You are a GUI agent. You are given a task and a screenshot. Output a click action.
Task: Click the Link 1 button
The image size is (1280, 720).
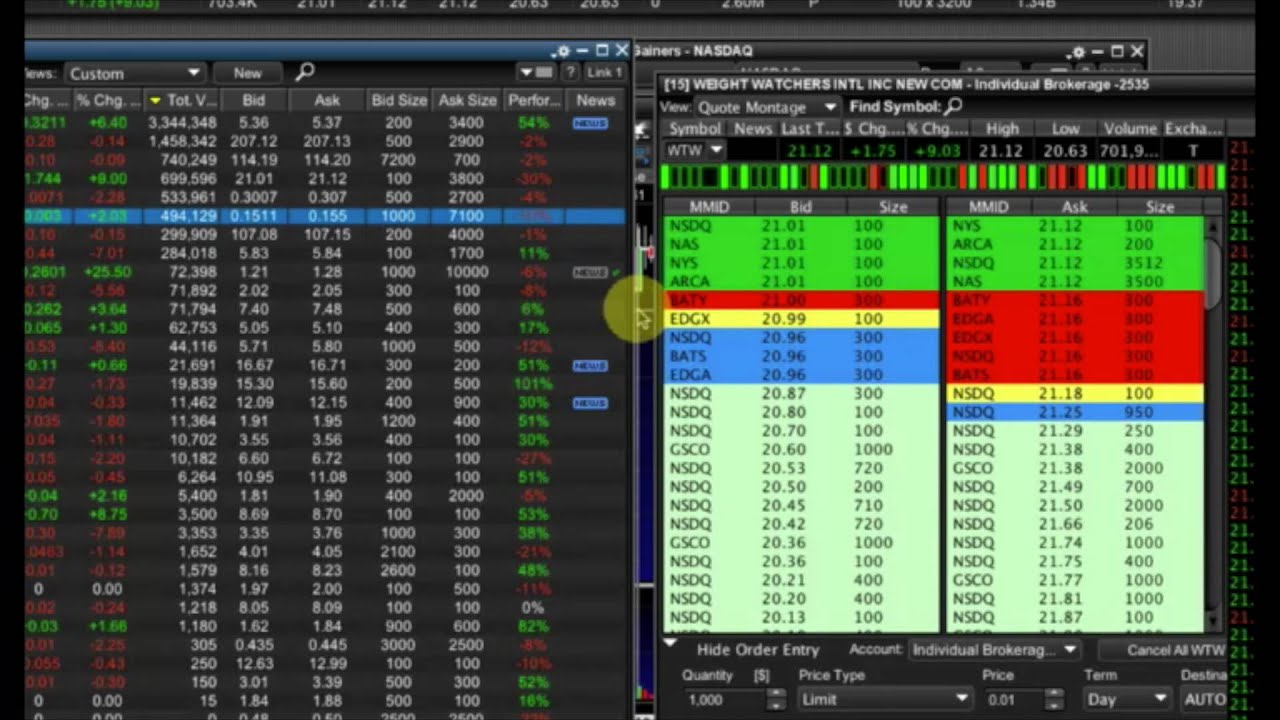[604, 73]
